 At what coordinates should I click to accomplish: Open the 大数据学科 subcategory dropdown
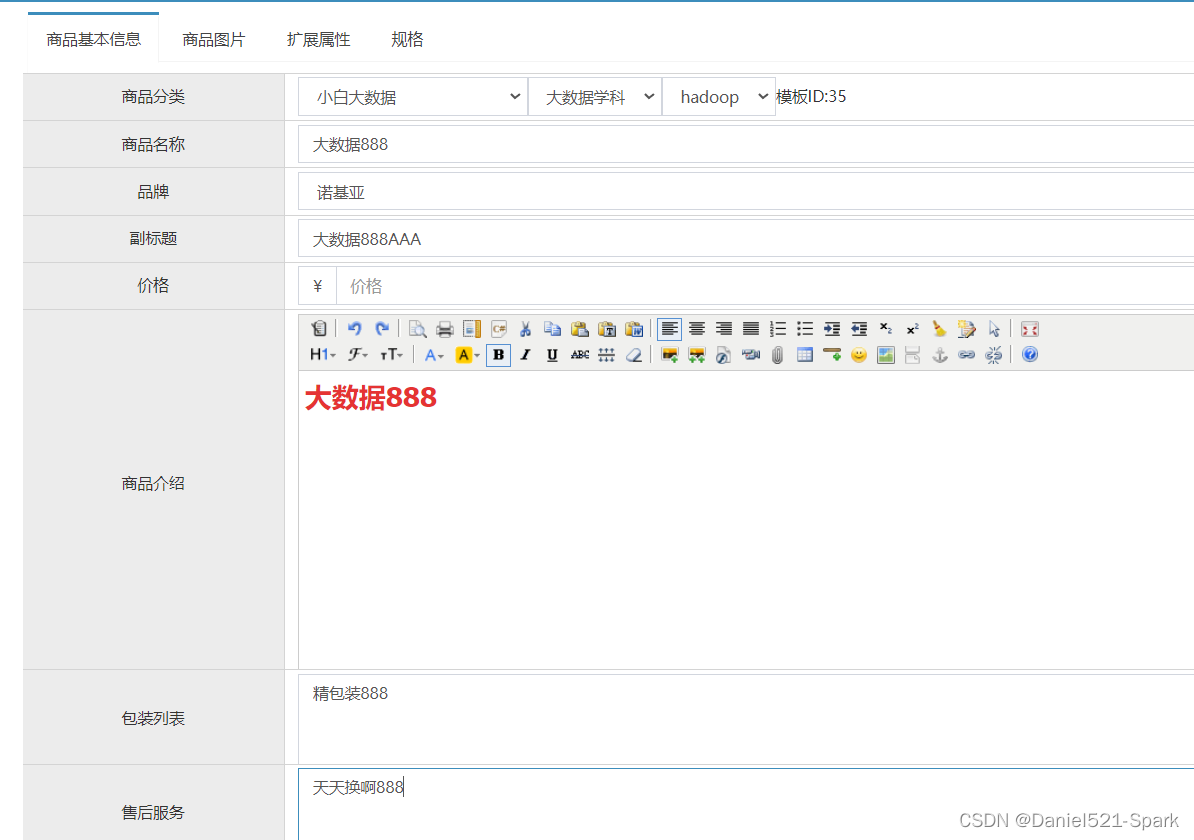point(595,97)
